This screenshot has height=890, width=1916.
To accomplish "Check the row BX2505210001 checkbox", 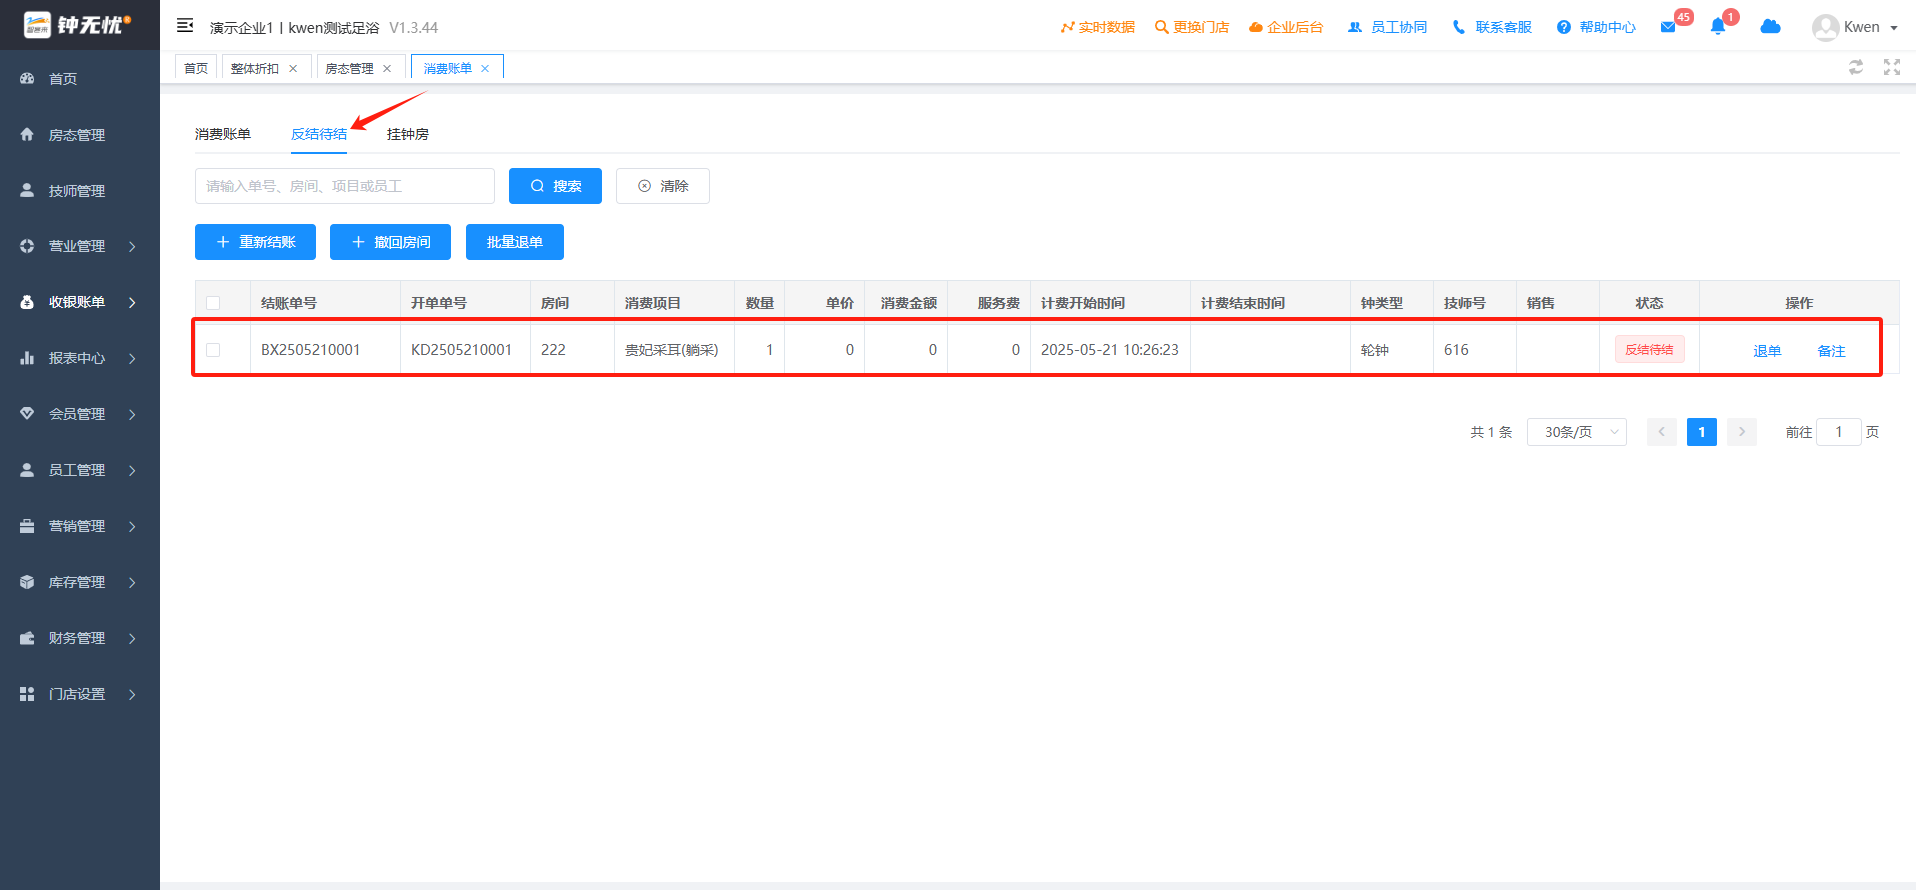I will tap(213, 350).
